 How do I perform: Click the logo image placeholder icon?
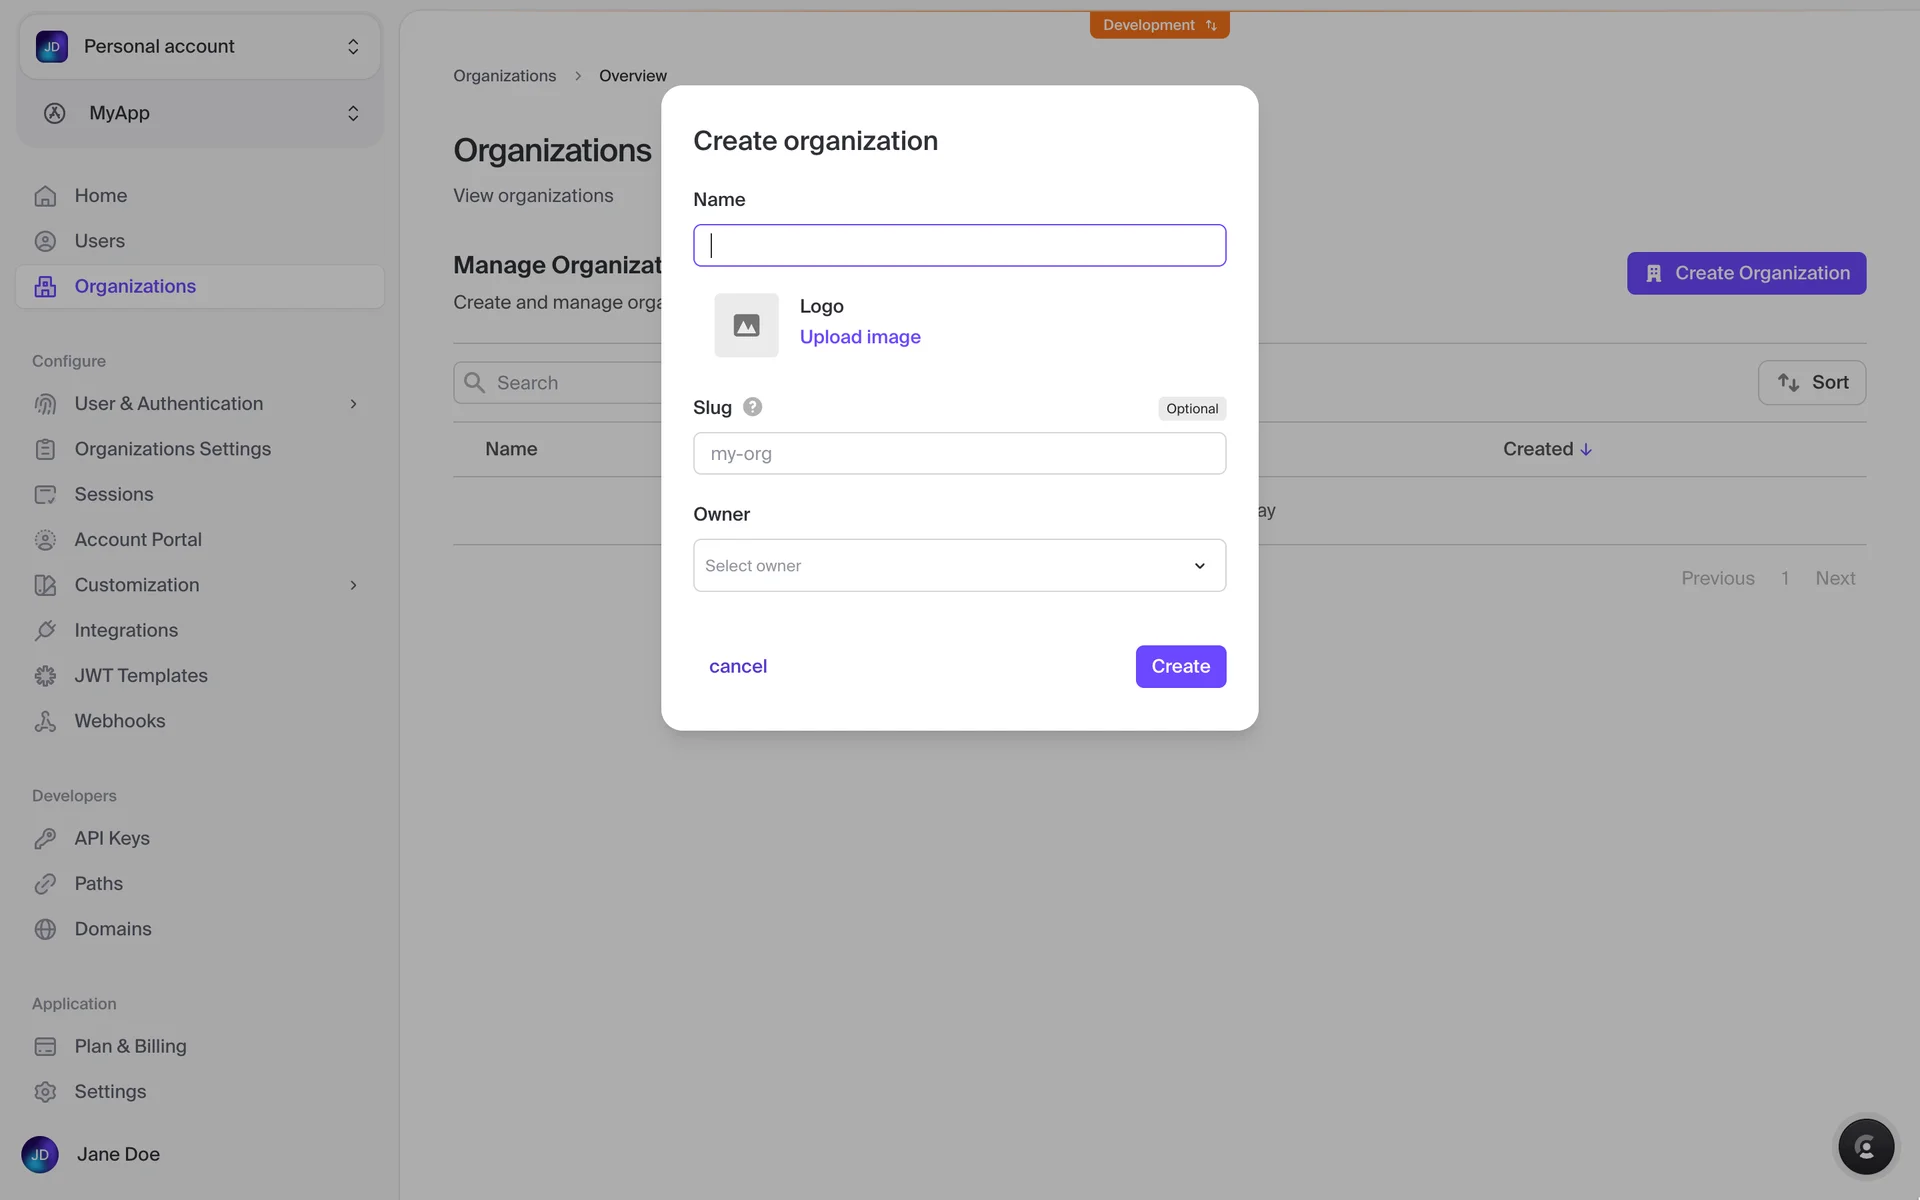coord(746,325)
